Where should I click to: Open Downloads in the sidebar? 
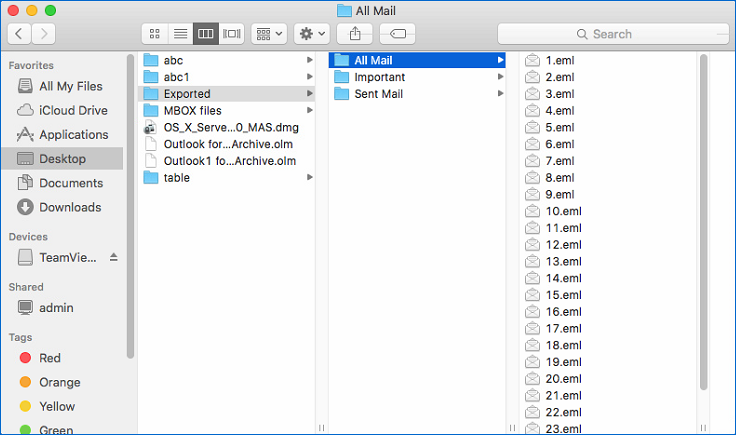point(69,207)
